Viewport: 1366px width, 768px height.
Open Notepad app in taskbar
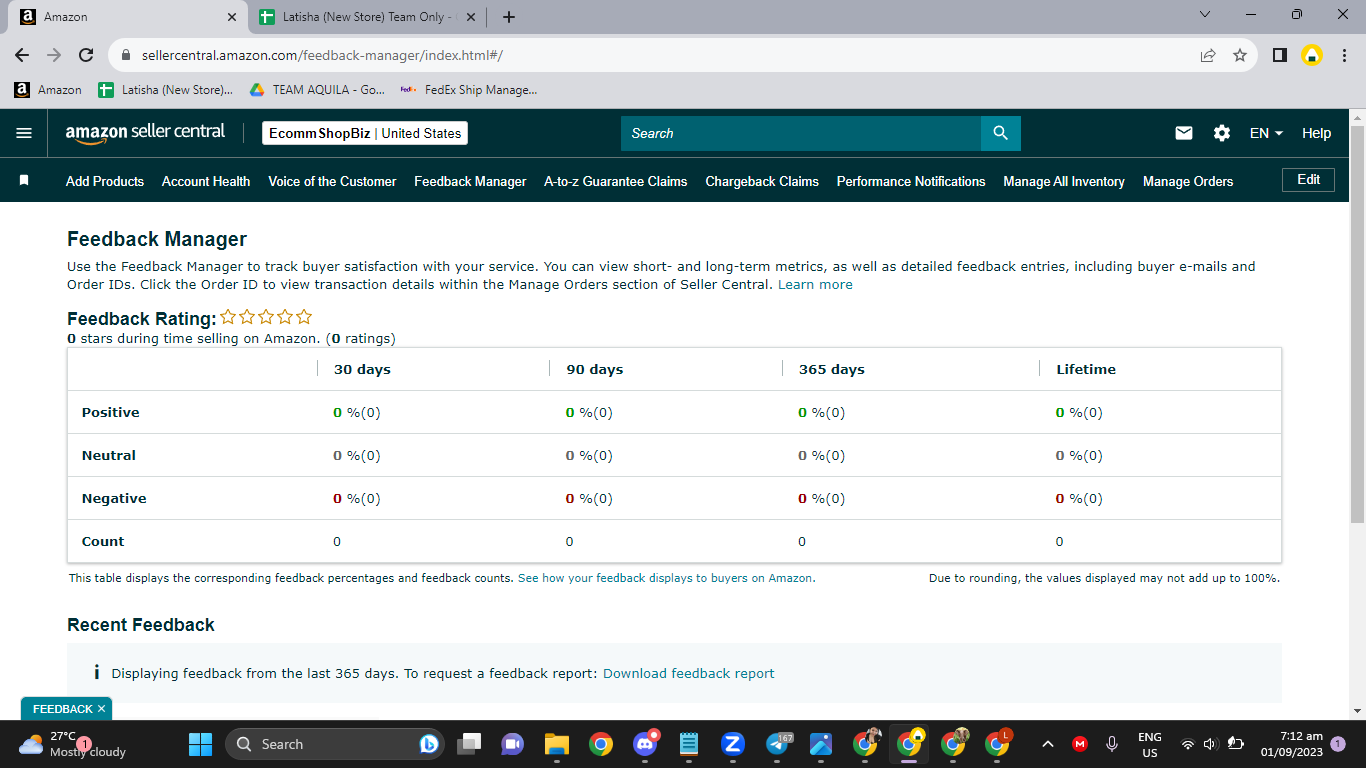pos(689,744)
